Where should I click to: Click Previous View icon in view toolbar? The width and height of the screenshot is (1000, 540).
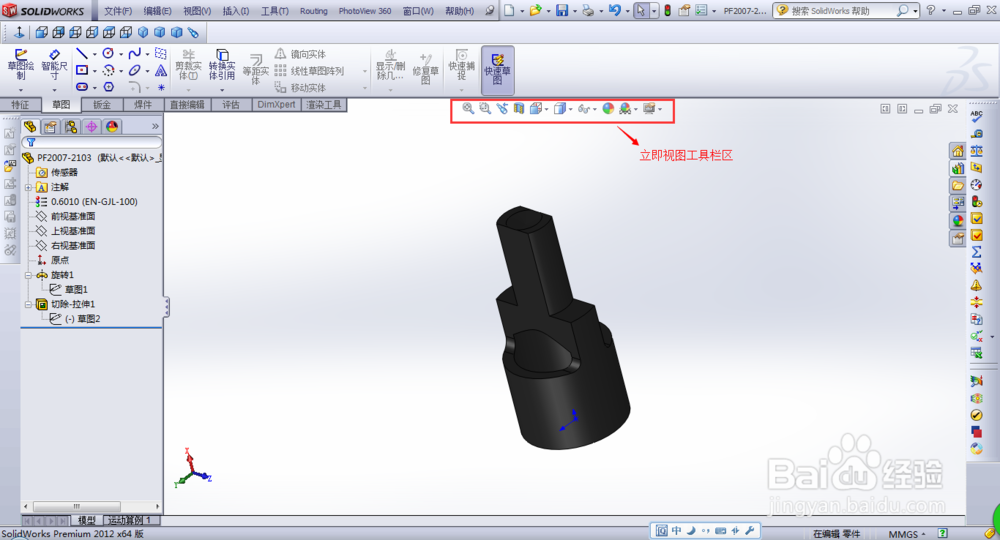coord(502,109)
